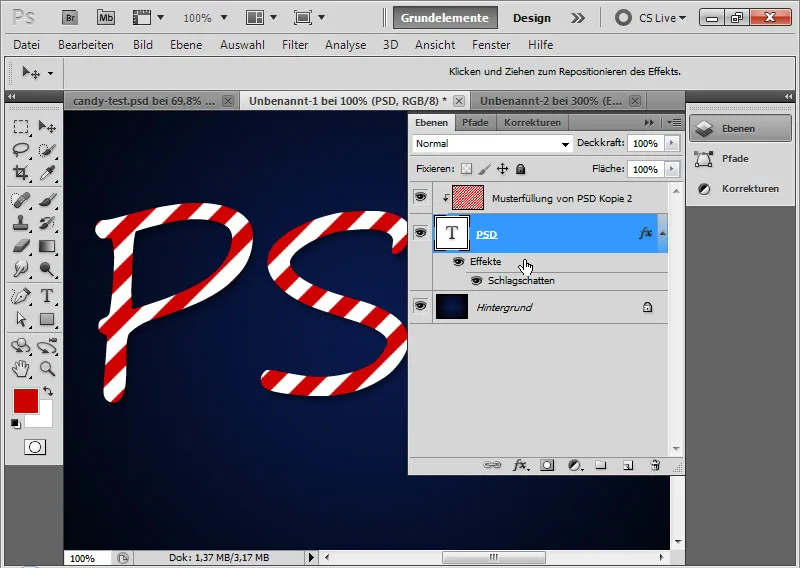Viewport: 800px width, 568px height.
Task: Open Korrekturen panel from collapsed dock
Action: click(740, 189)
